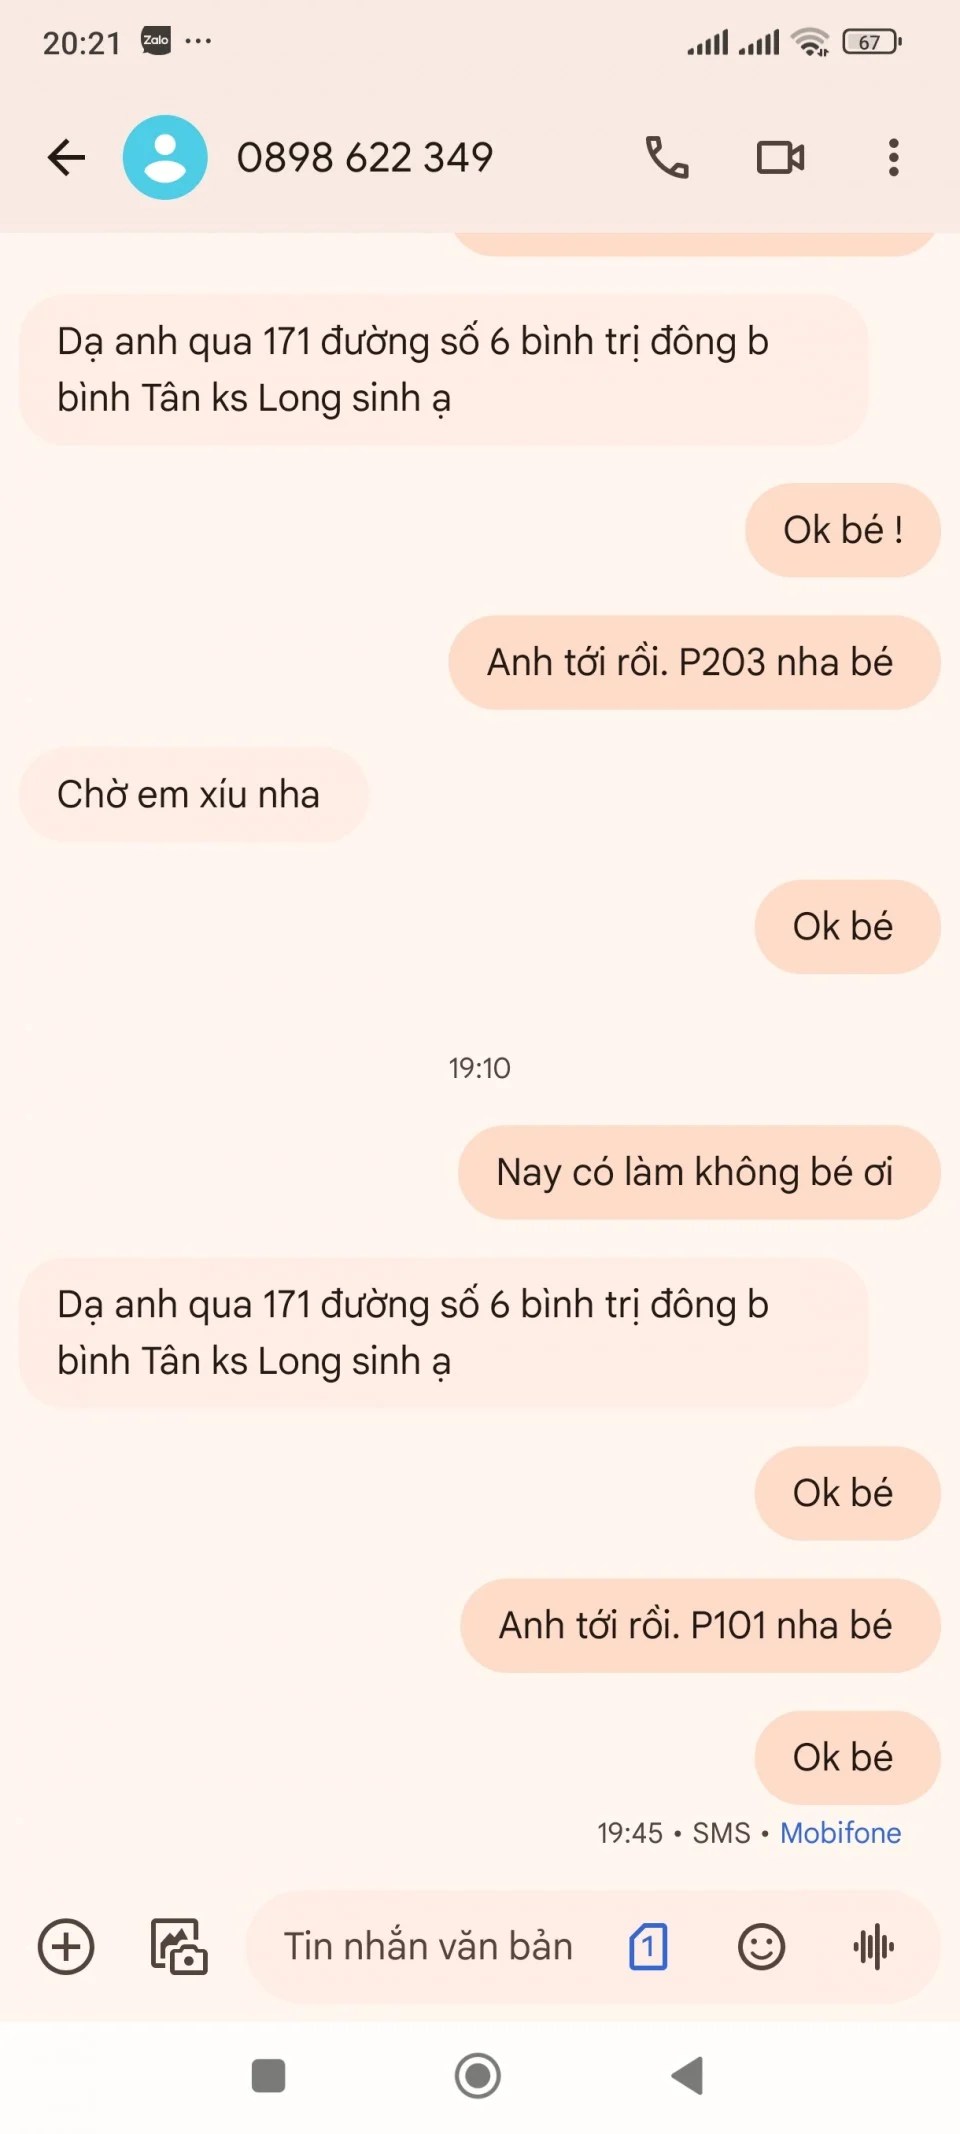Record a voice message with waveform icon
960x2134 pixels.
click(873, 1946)
